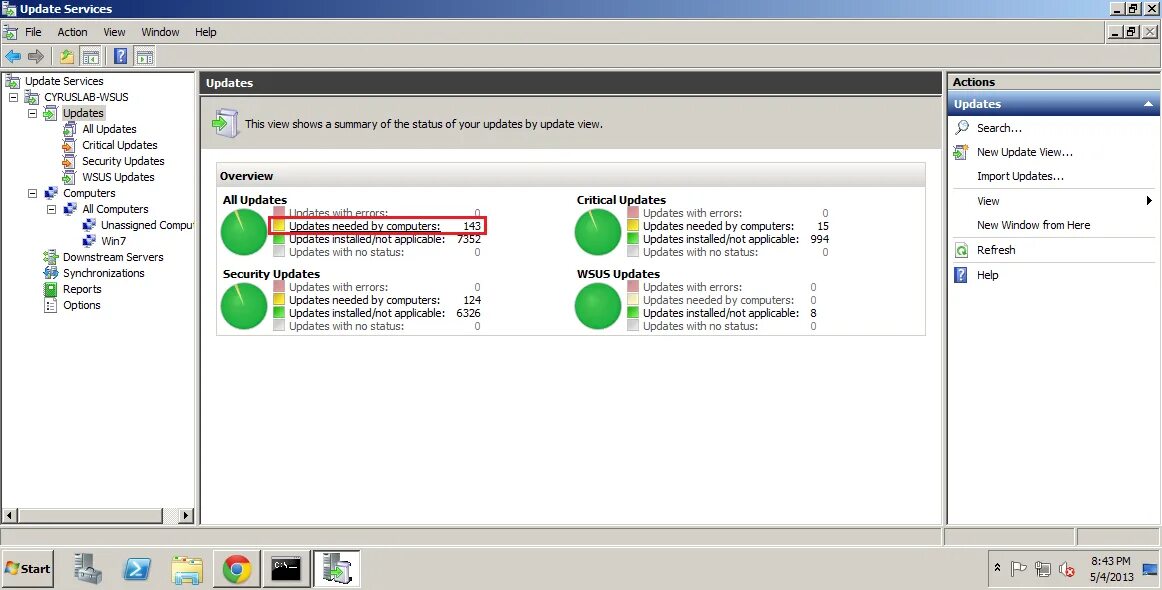1162x590 pixels.
Task: Open Windows Explorer from the taskbar
Action: point(187,569)
